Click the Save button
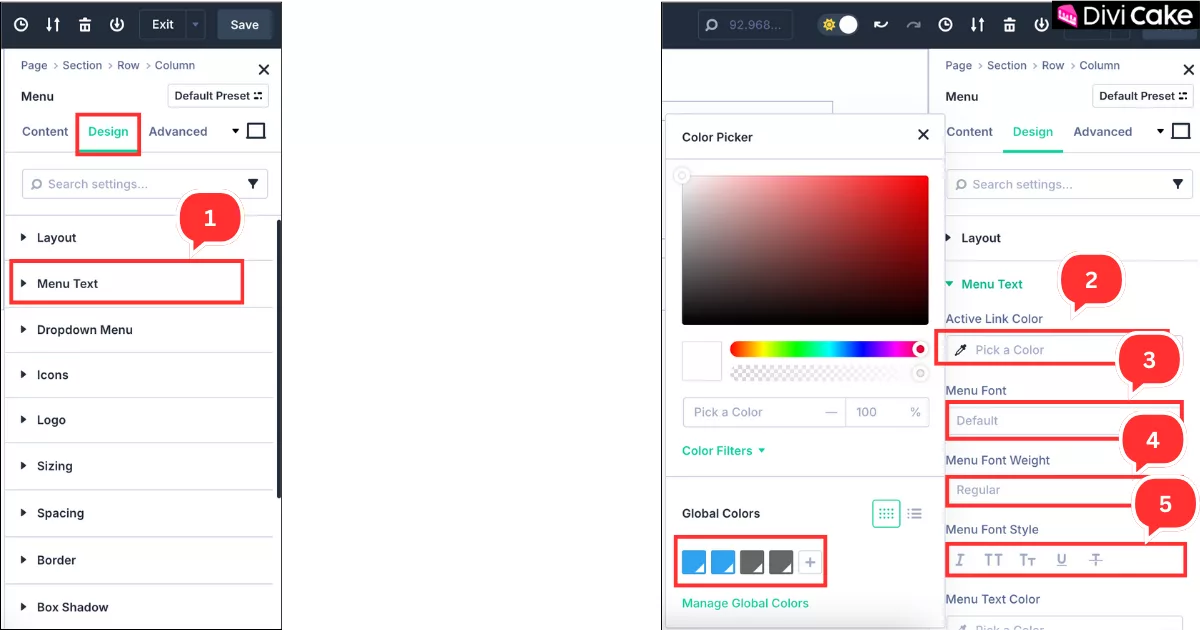The height and width of the screenshot is (630, 1200). point(244,24)
